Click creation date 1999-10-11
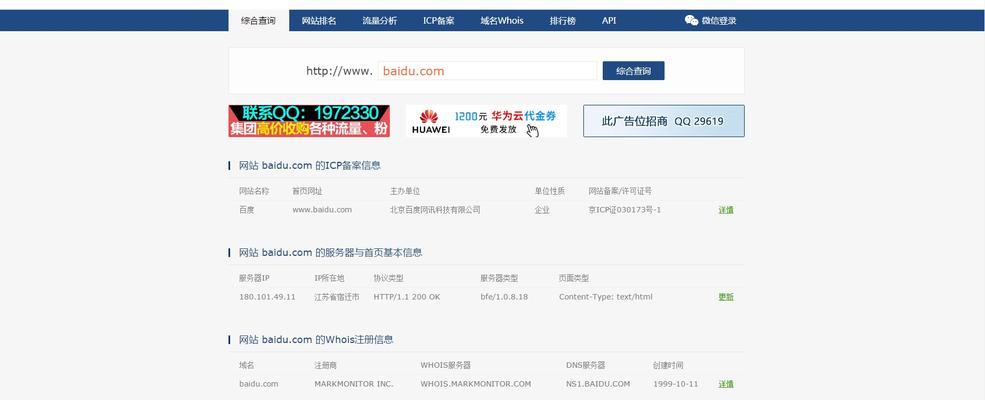 (x=675, y=384)
